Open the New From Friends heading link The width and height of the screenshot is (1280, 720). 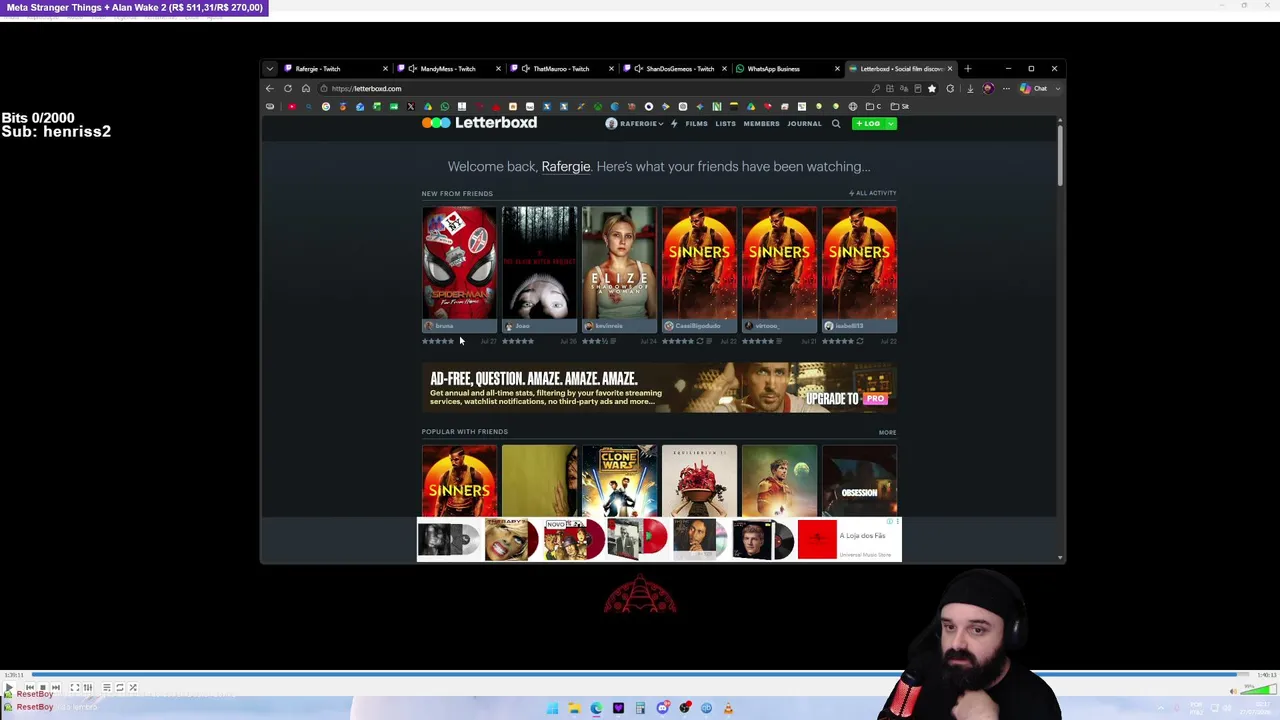[x=457, y=193]
